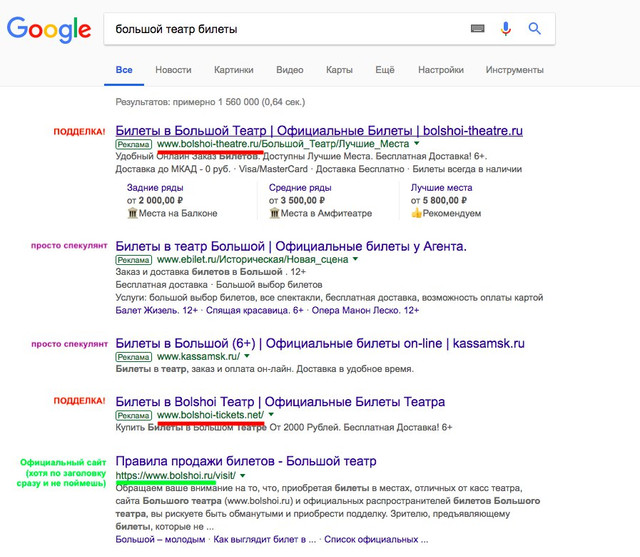Open the Лучшие места sitelink
The width and height of the screenshot is (640, 557).
pyautogui.click(x=442, y=188)
